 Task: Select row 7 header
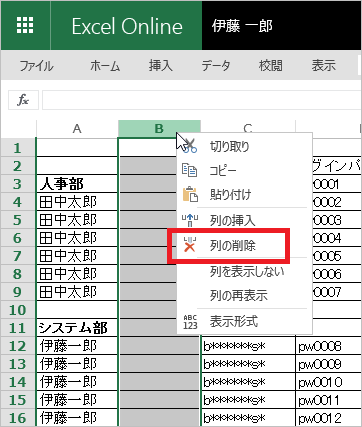[x=18, y=256]
